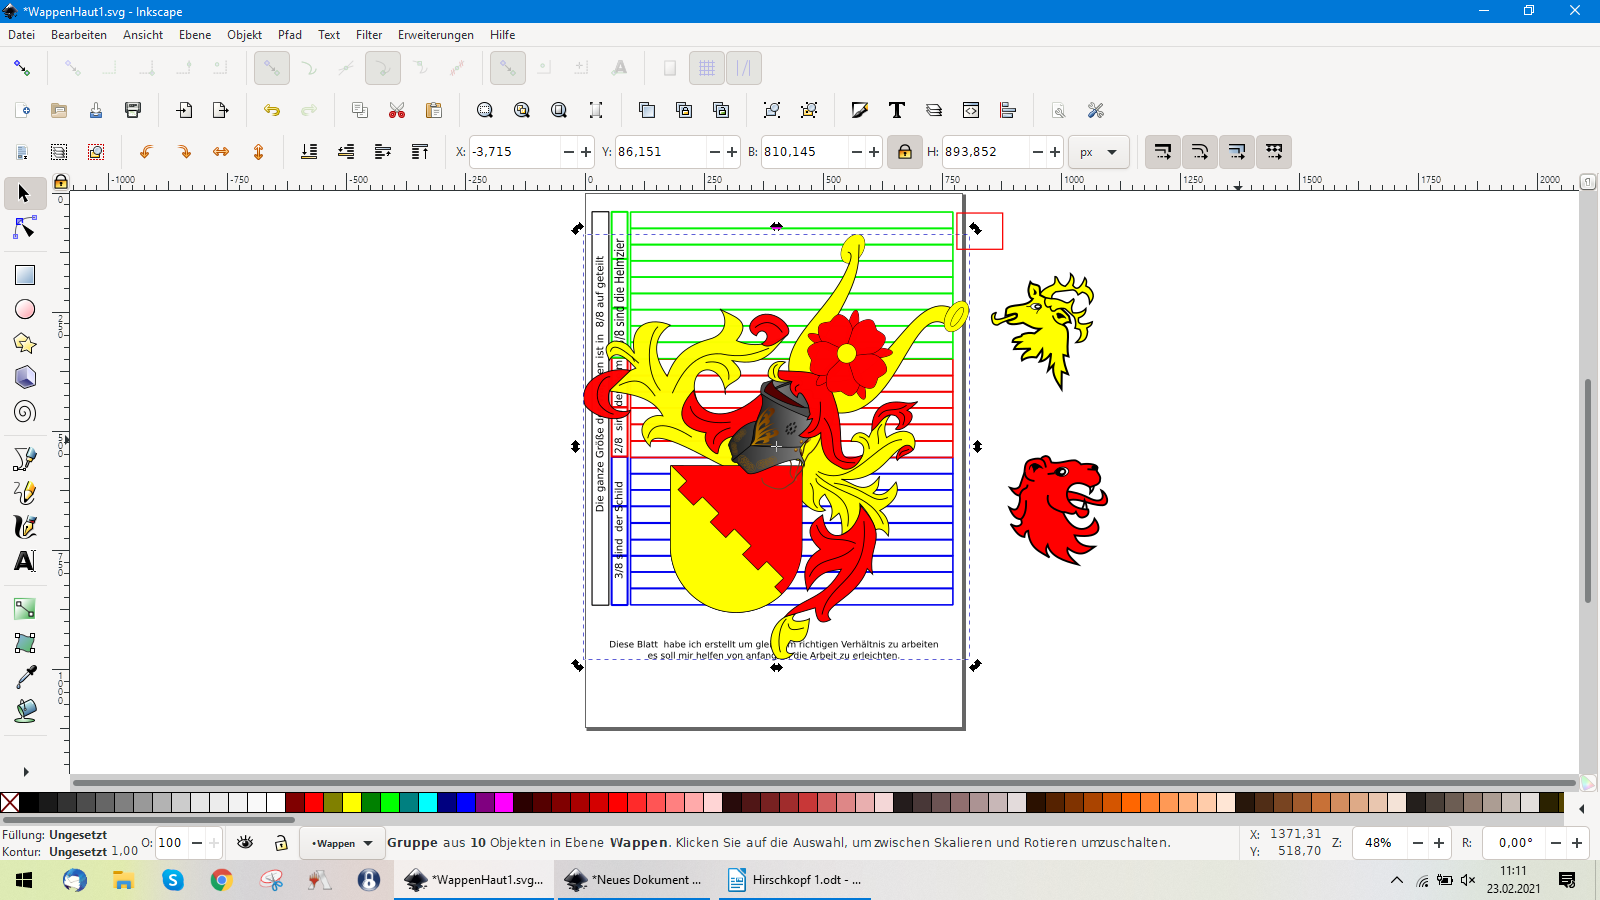The height and width of the screenshot is (900, 1600).
Task: Open the Pfad menu
Action: pos(289,35)
